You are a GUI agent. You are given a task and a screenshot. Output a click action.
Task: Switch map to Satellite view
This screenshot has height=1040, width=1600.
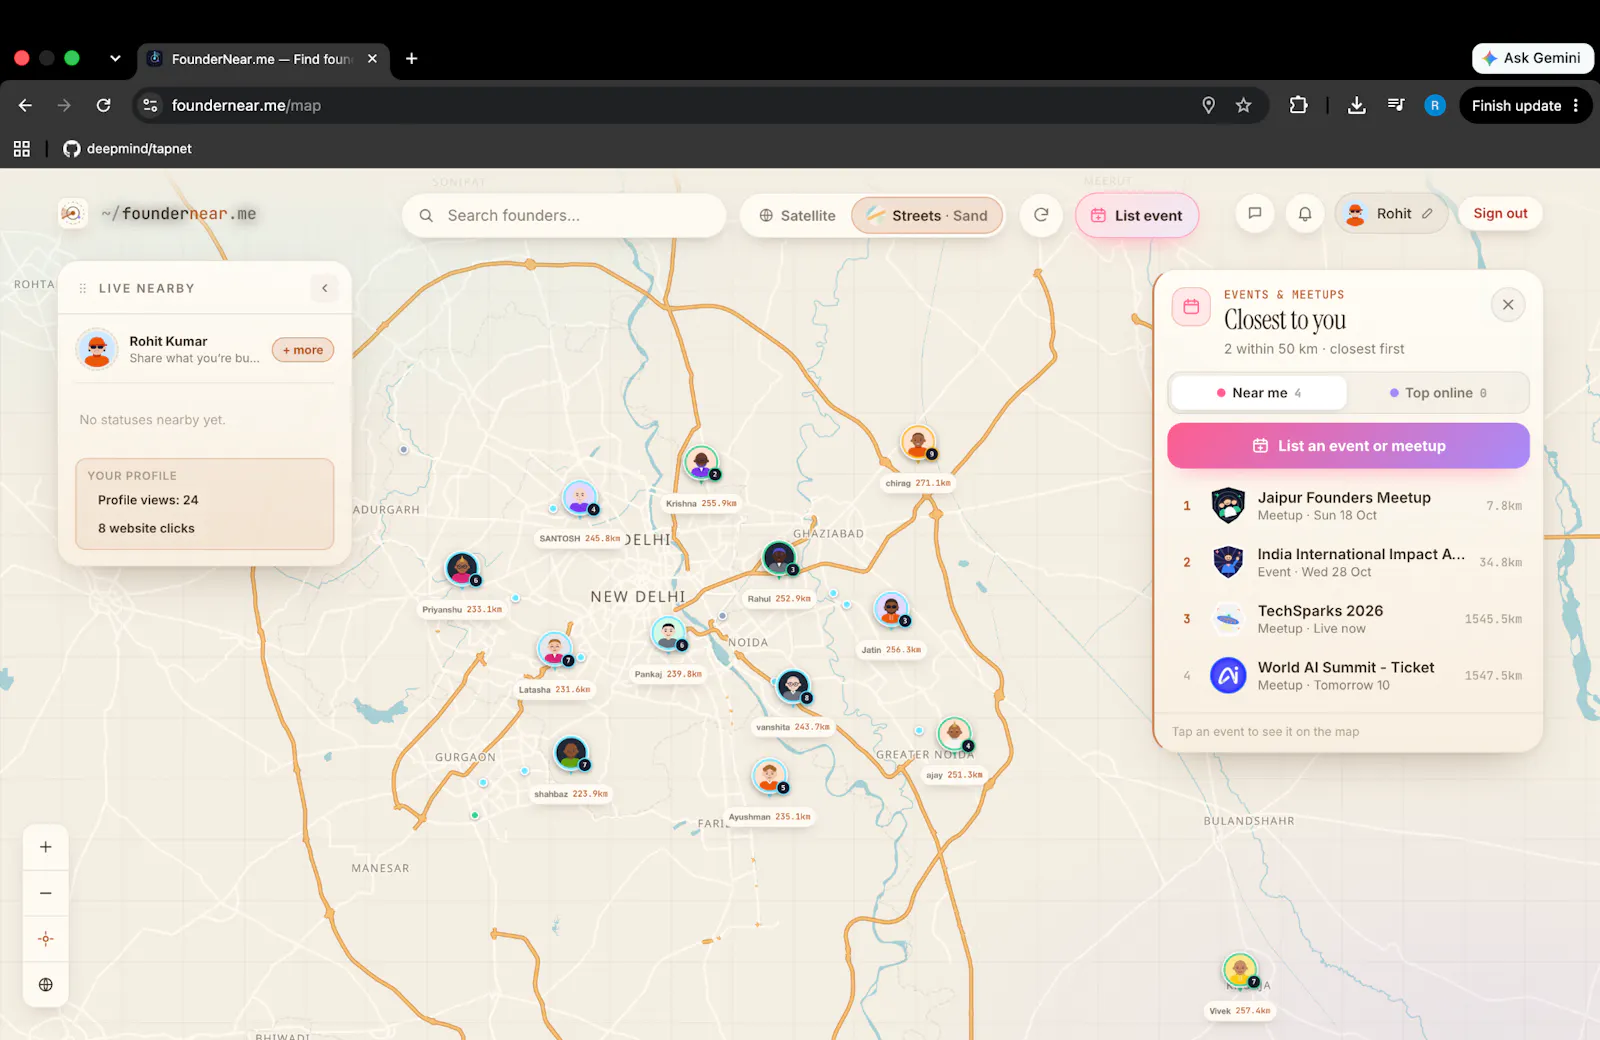tap(797, 215)
